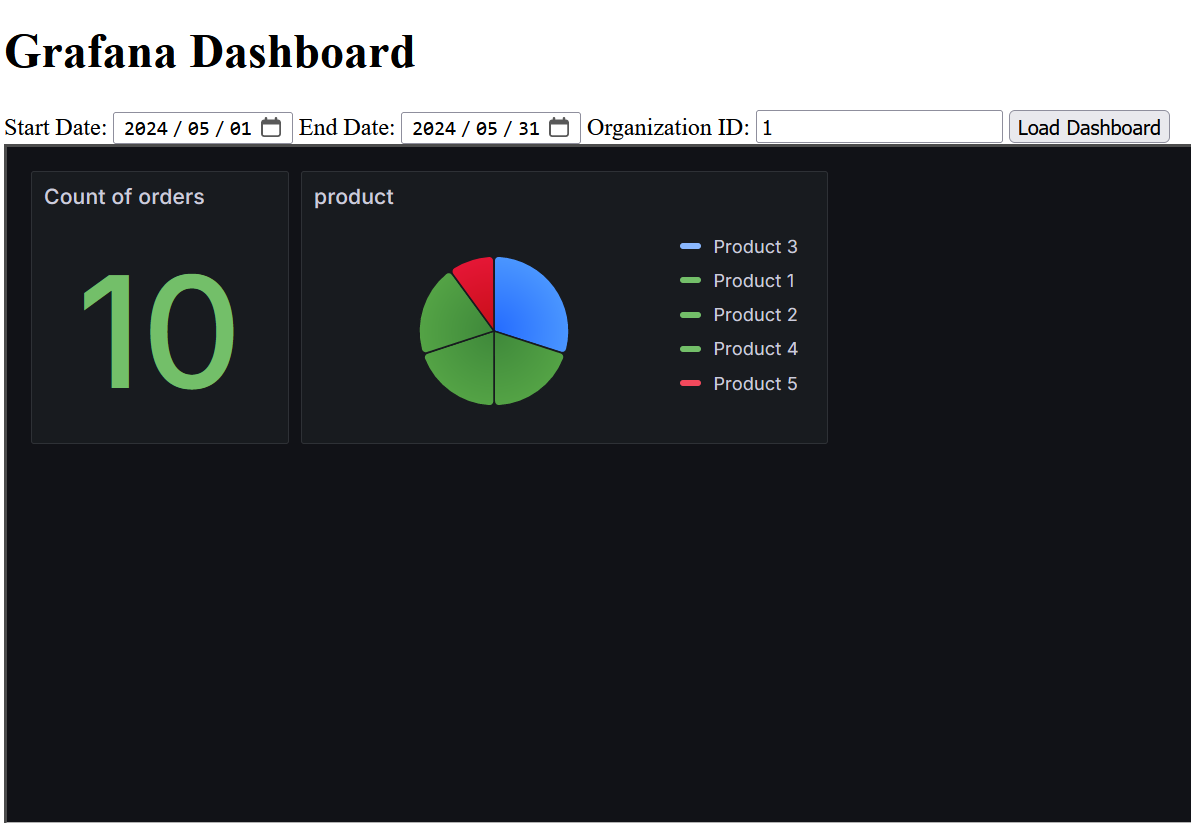
Task: Click the Product 1 legend color swatch
Action: (x=690, y=280)
